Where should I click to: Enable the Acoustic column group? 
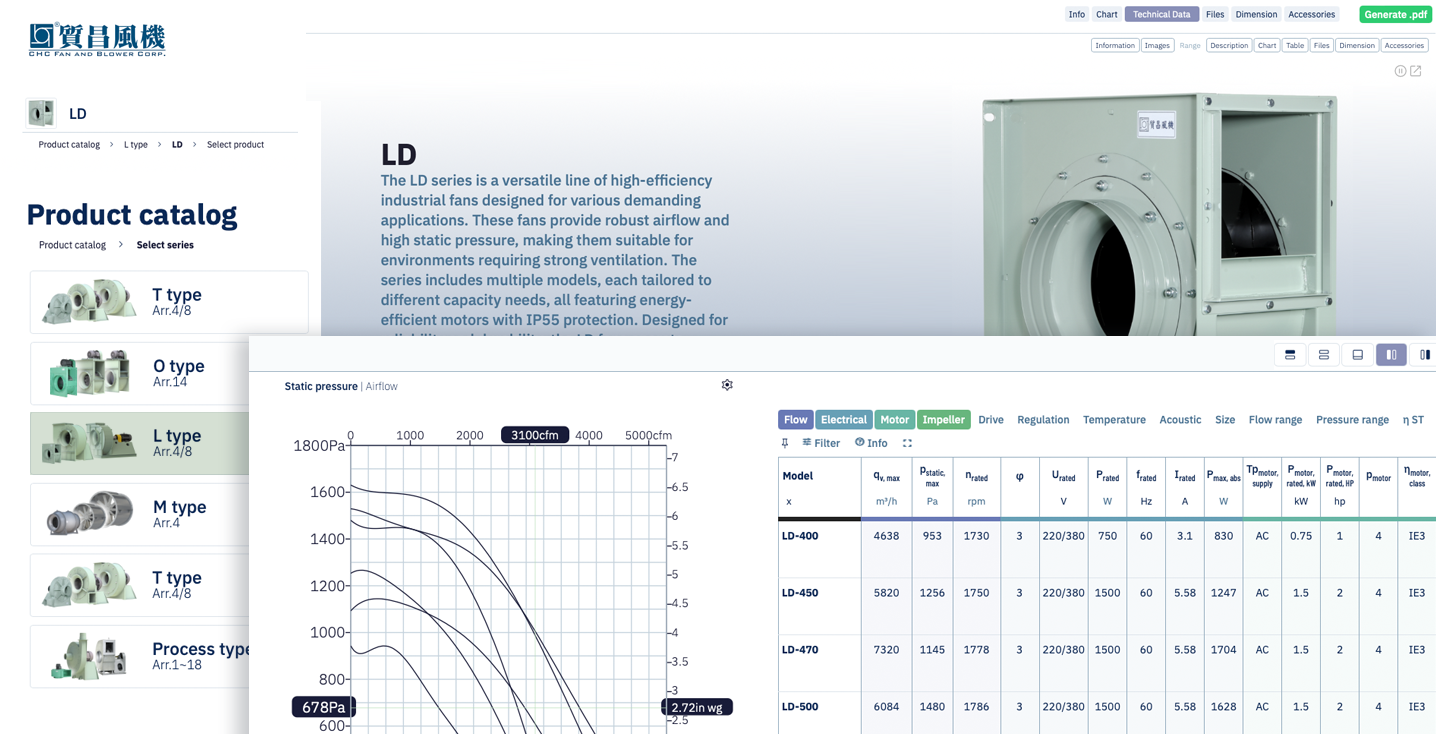pyautogui.click(x=1180, y=420)
